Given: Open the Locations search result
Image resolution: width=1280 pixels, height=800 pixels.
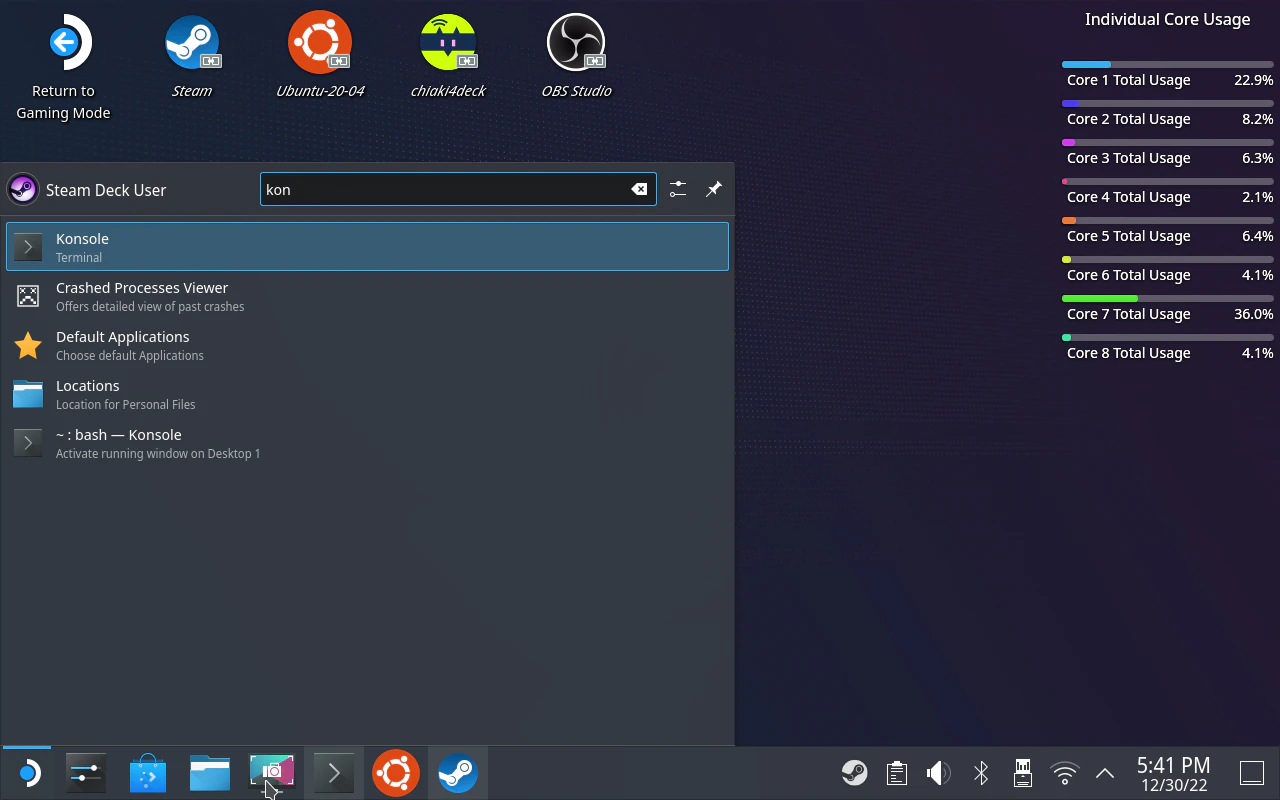Looking at the screenshot, I should (367, 394).
